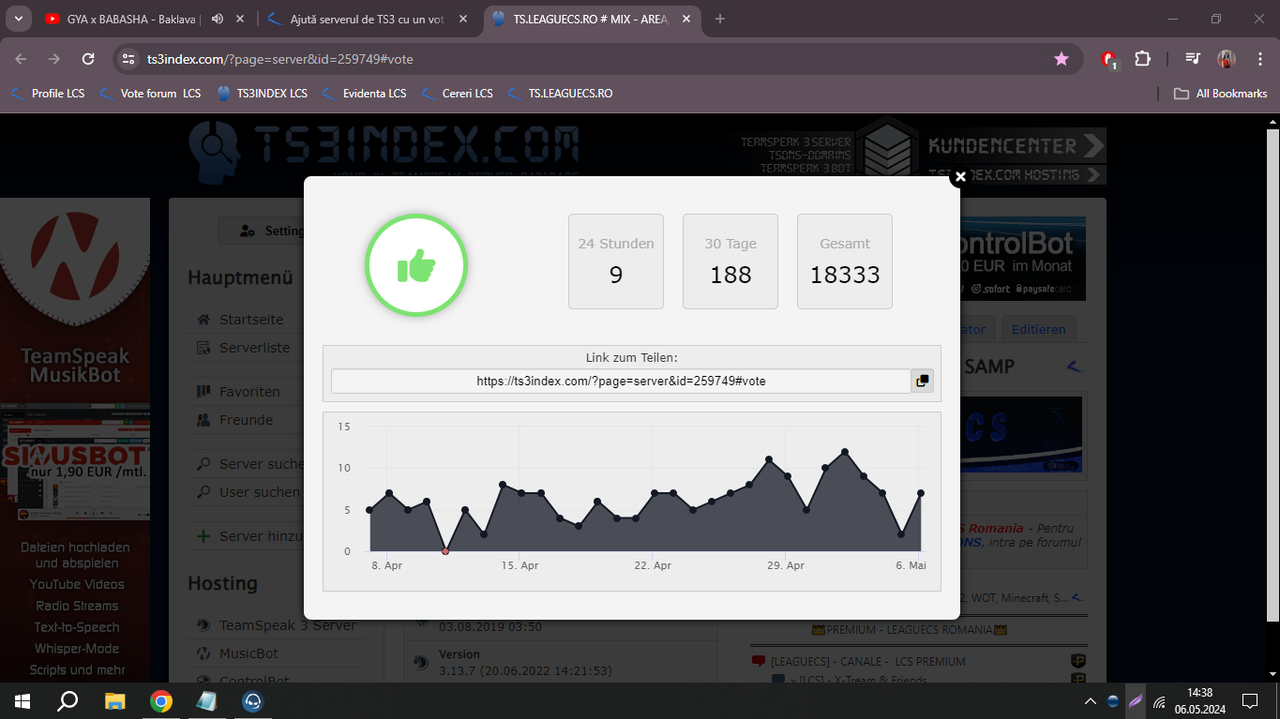Image resolution: width=1280 pixels, height=719 pixels.
Task: Open a new browser tab
Action: (720, 19)
